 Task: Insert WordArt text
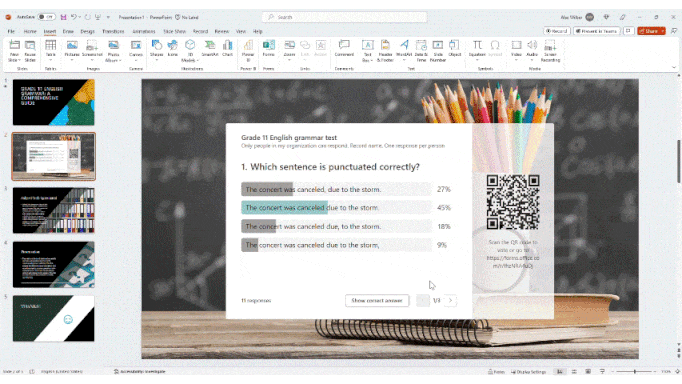404,49
